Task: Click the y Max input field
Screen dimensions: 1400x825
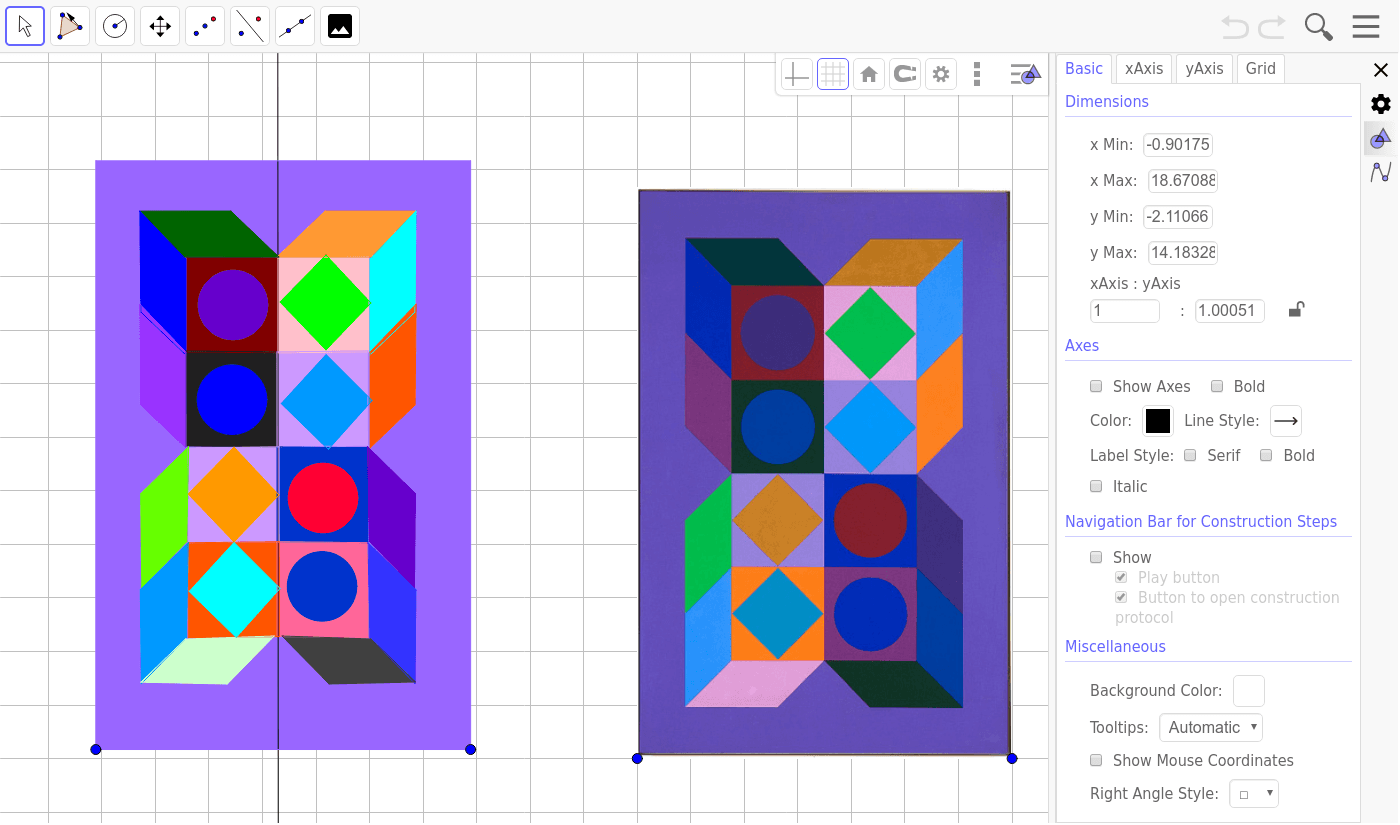Action: [1183, 252]
